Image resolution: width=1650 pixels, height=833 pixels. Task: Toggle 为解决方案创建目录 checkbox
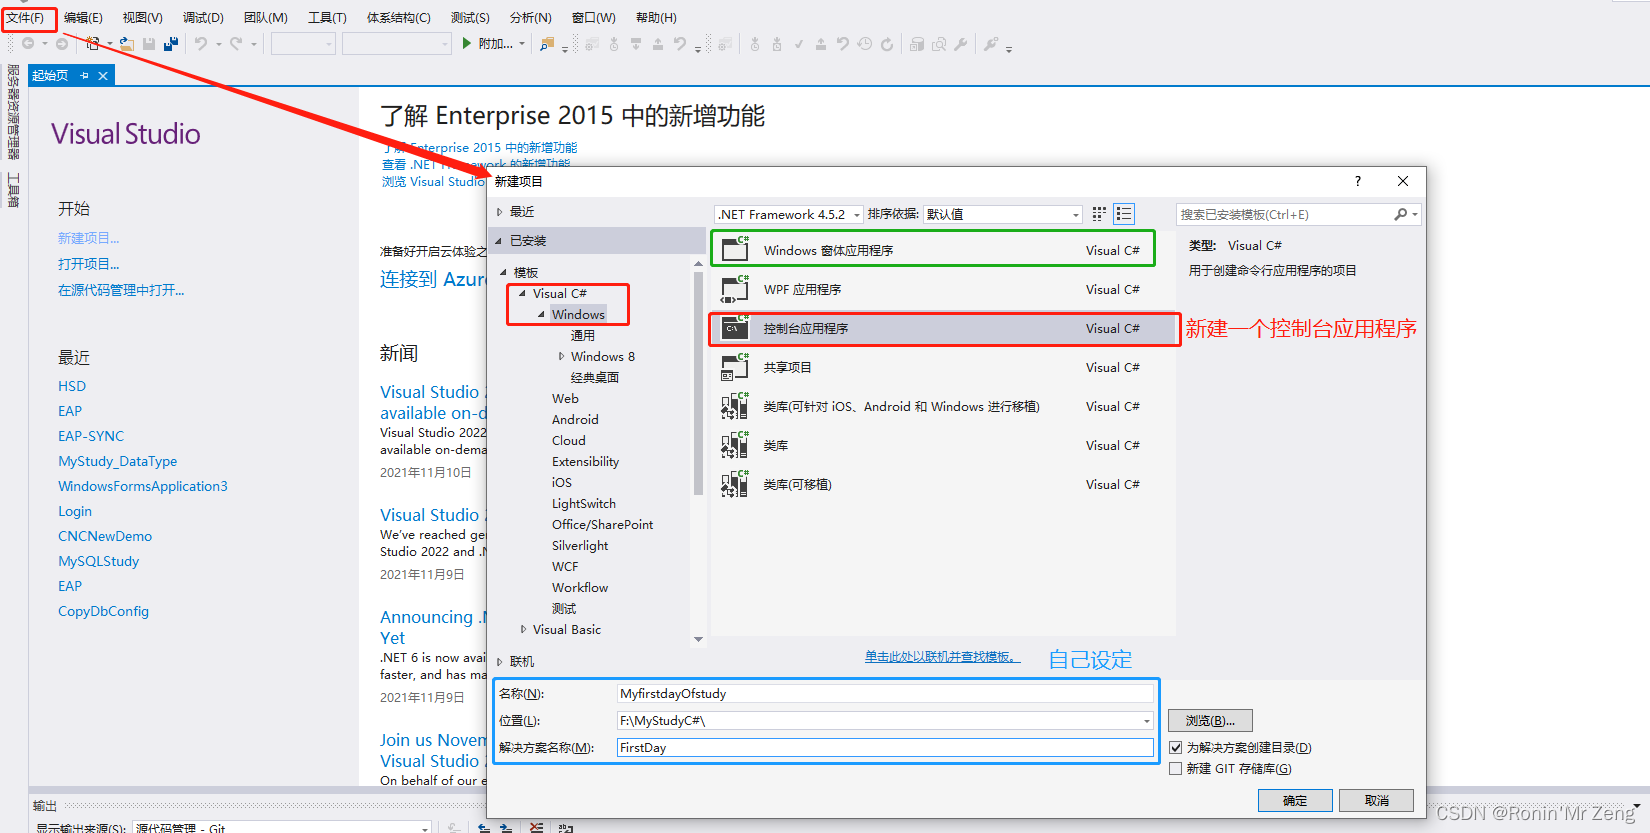coord(1176,747)
